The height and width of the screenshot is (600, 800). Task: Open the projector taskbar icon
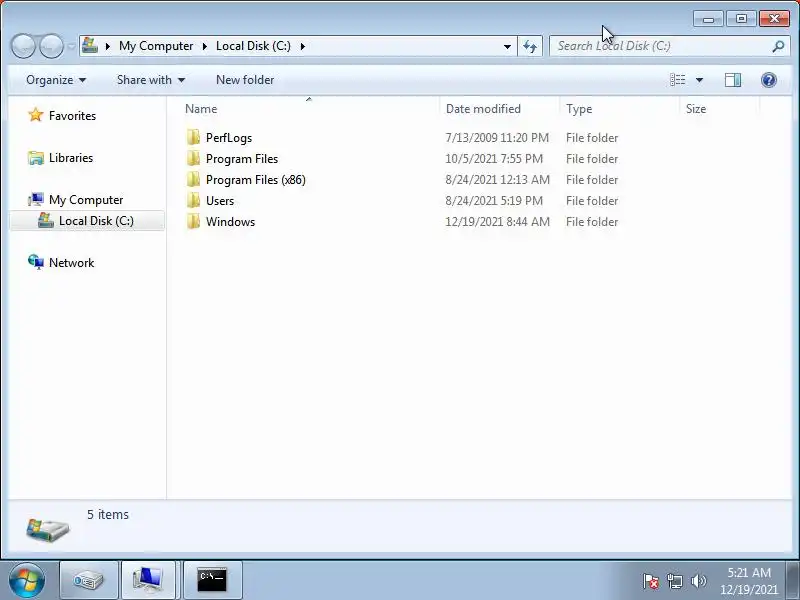89,580
